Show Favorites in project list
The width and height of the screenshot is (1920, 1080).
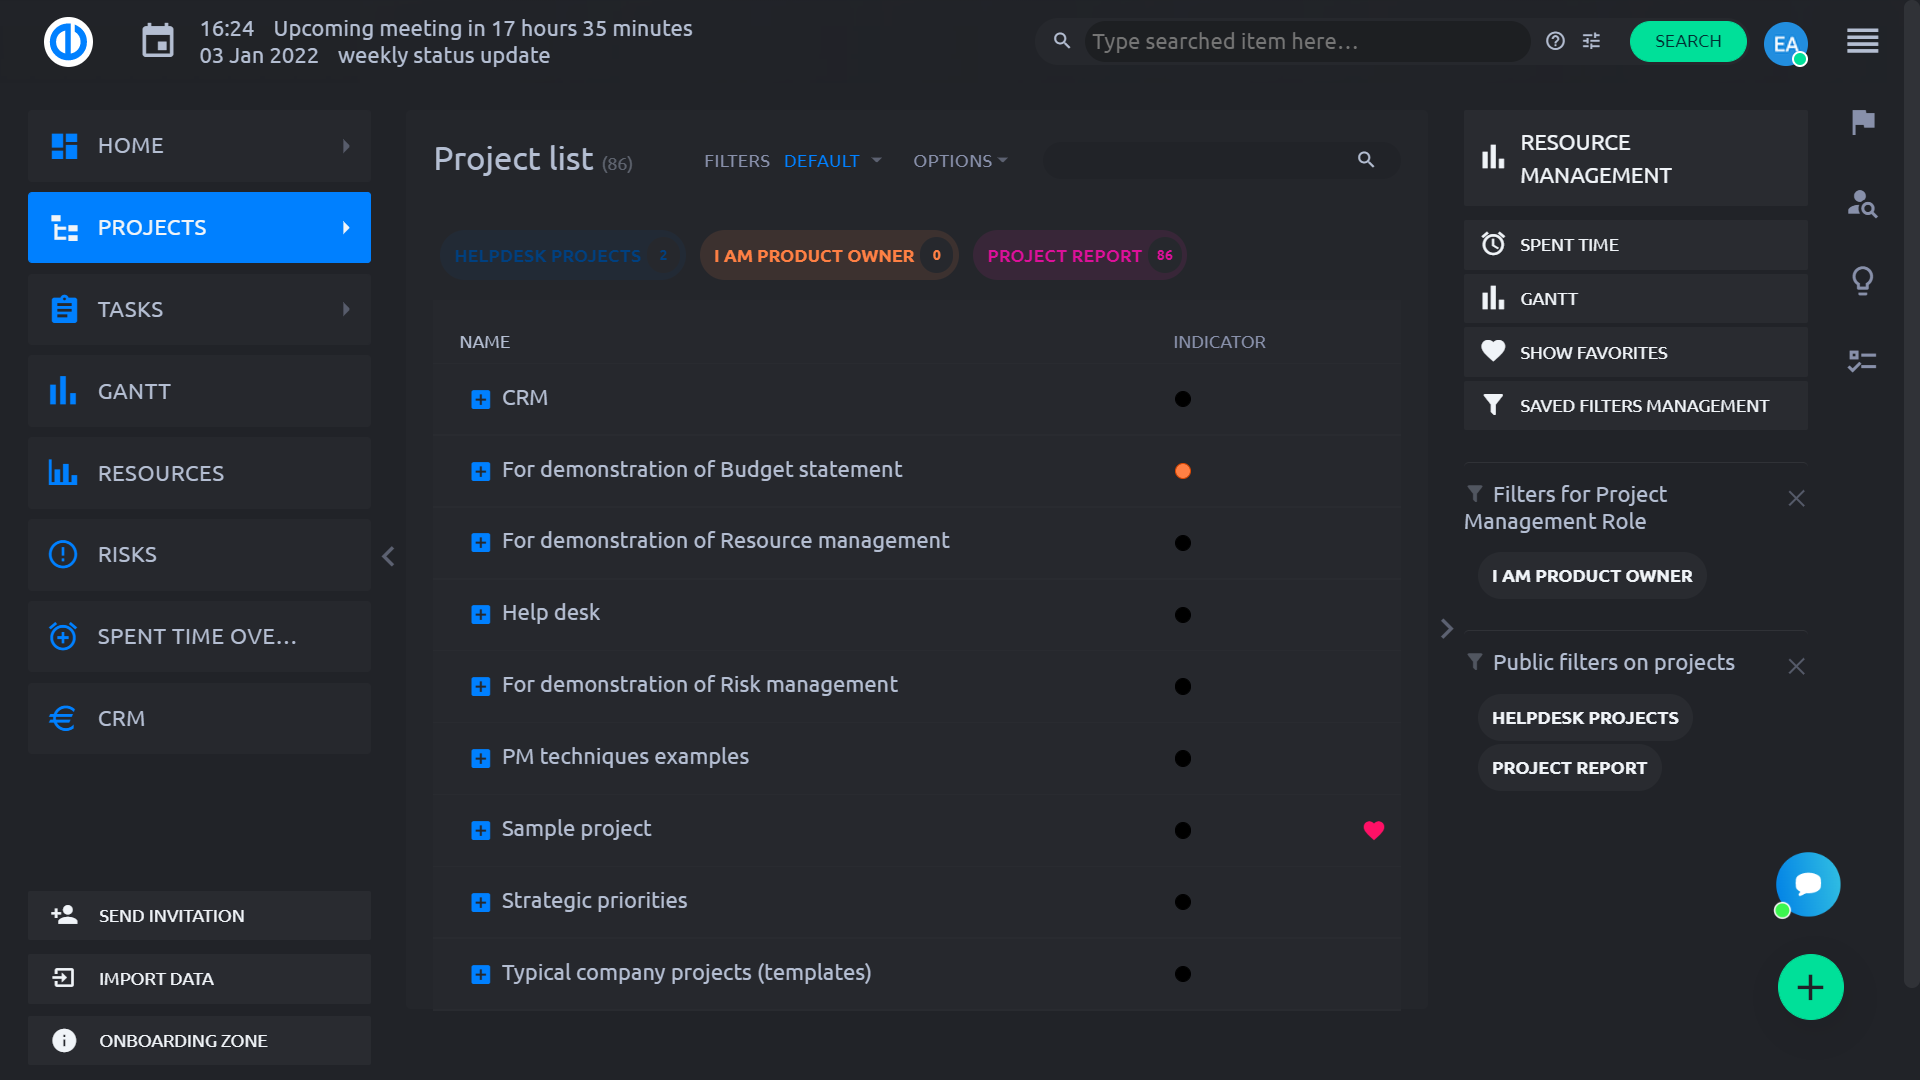coord(1593,352)
